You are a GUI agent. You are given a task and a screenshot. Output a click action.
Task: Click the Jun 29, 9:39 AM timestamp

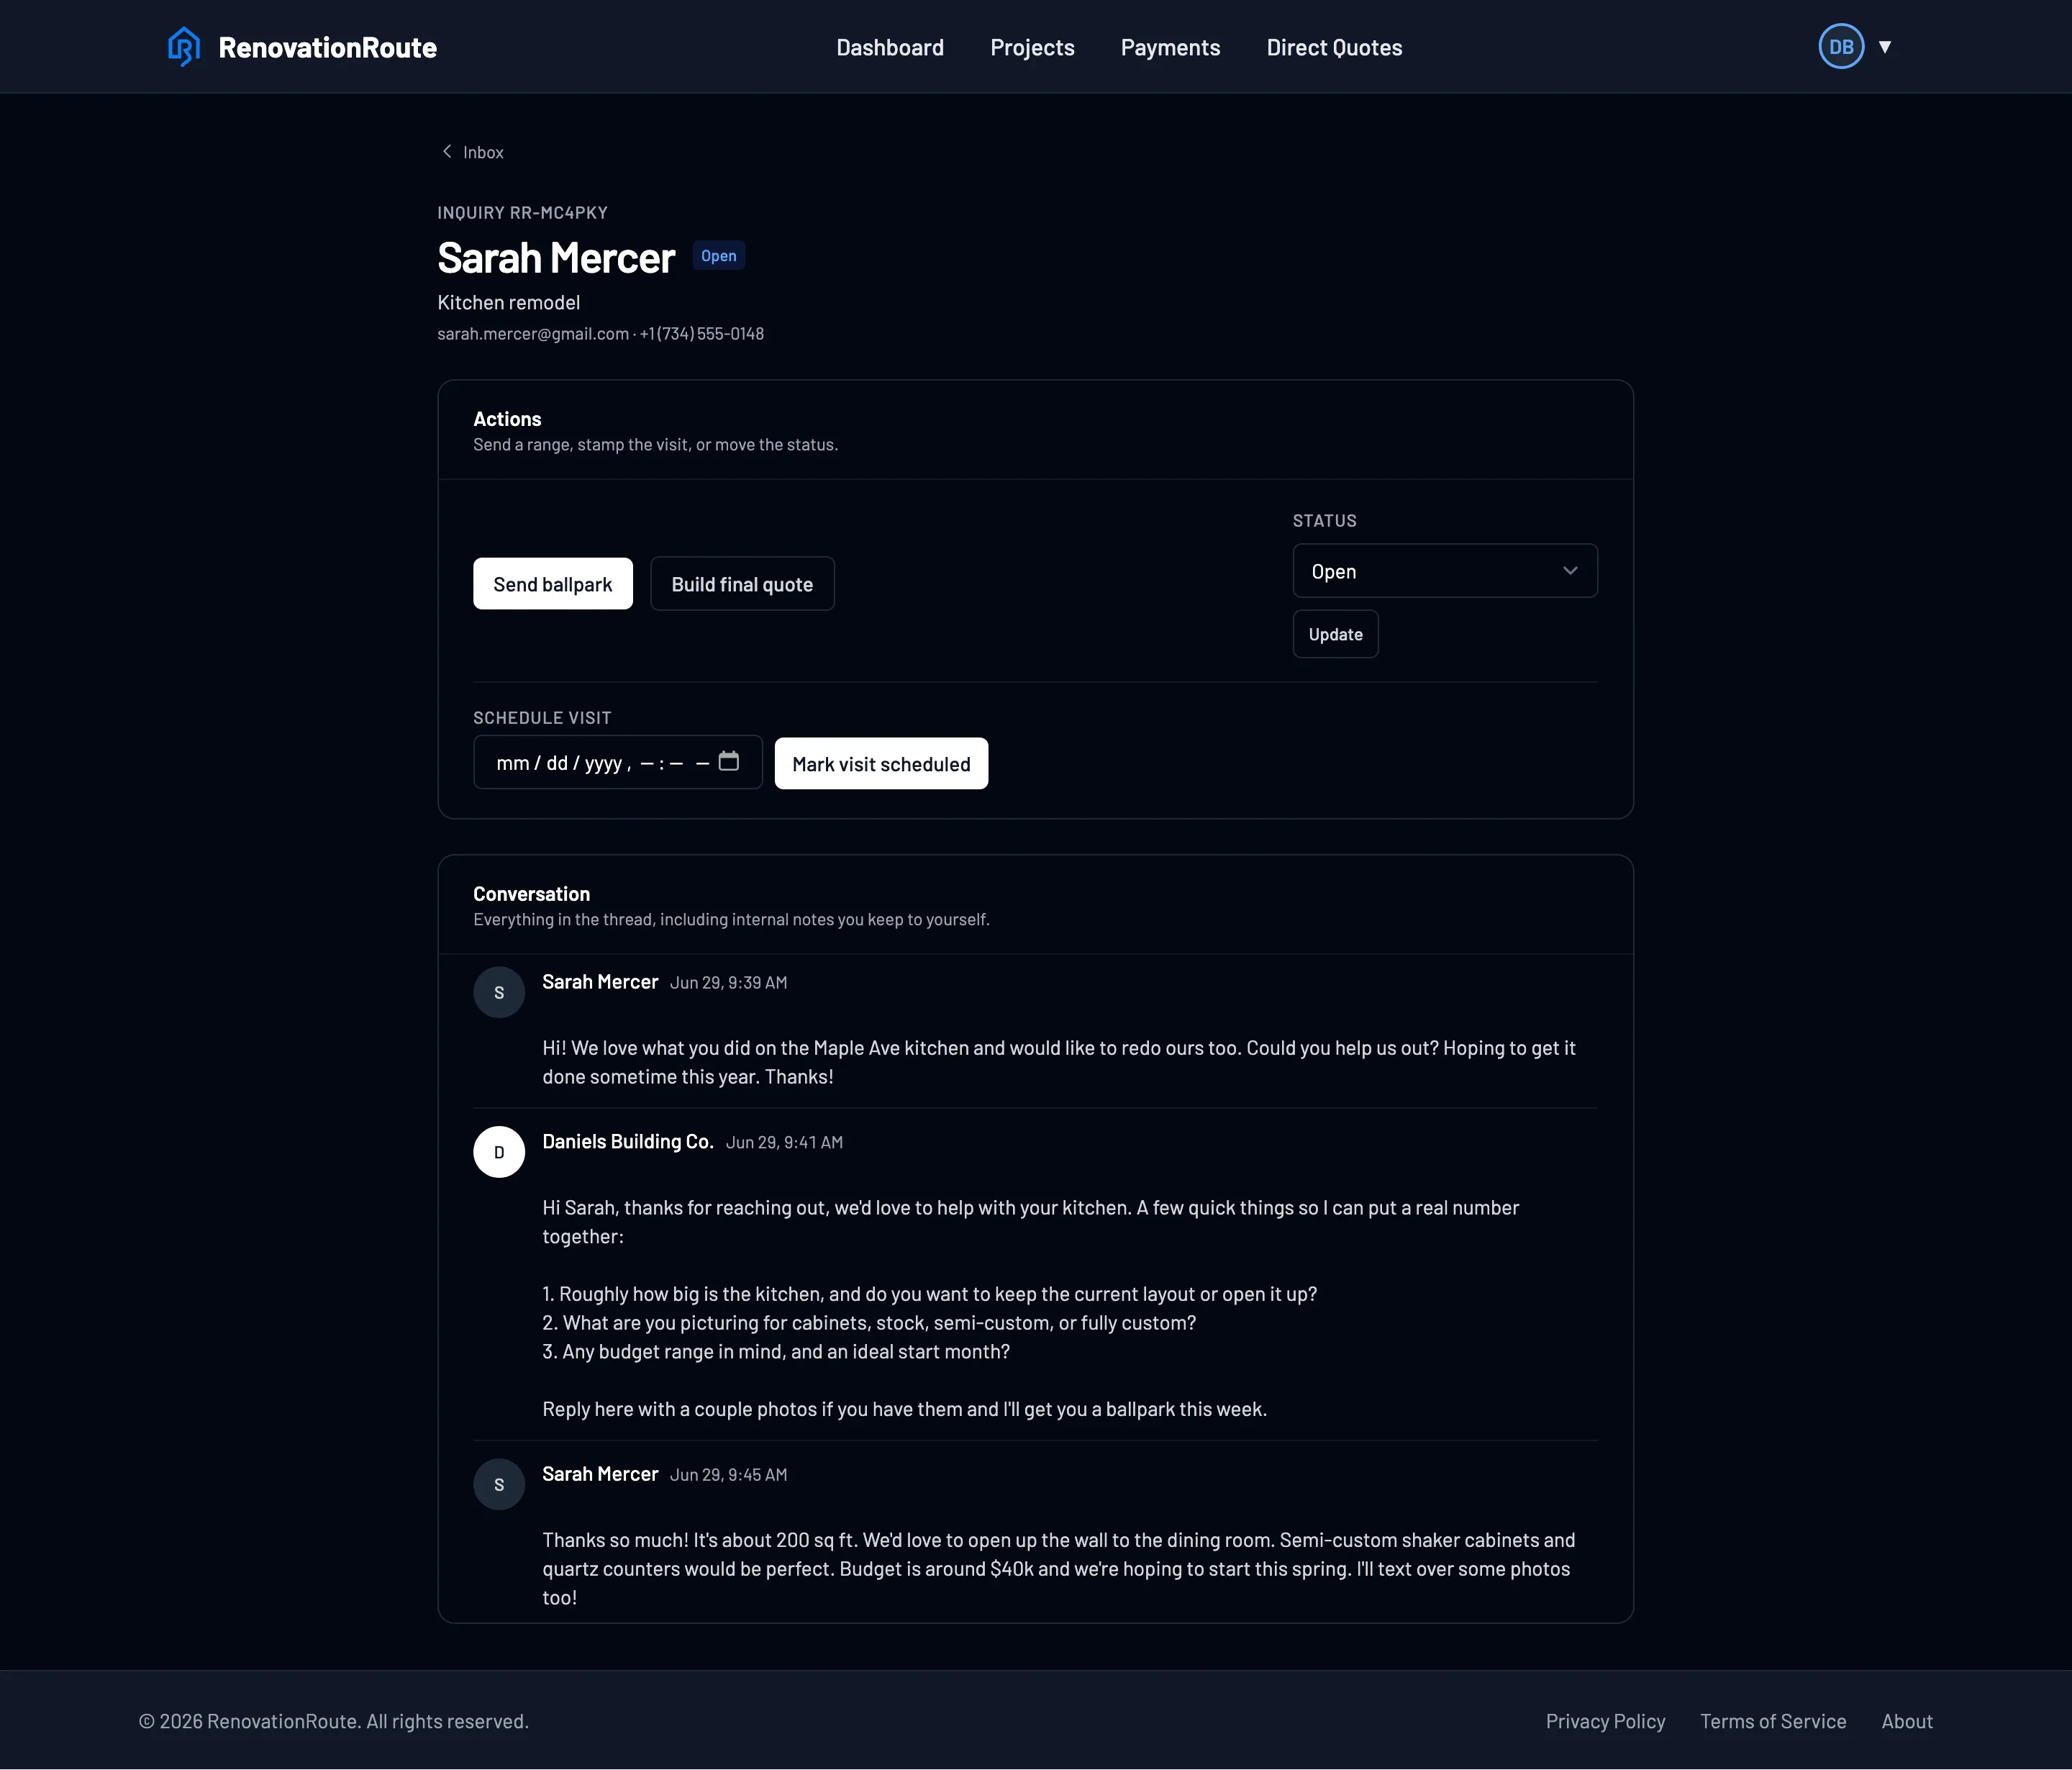coord(728,983)
